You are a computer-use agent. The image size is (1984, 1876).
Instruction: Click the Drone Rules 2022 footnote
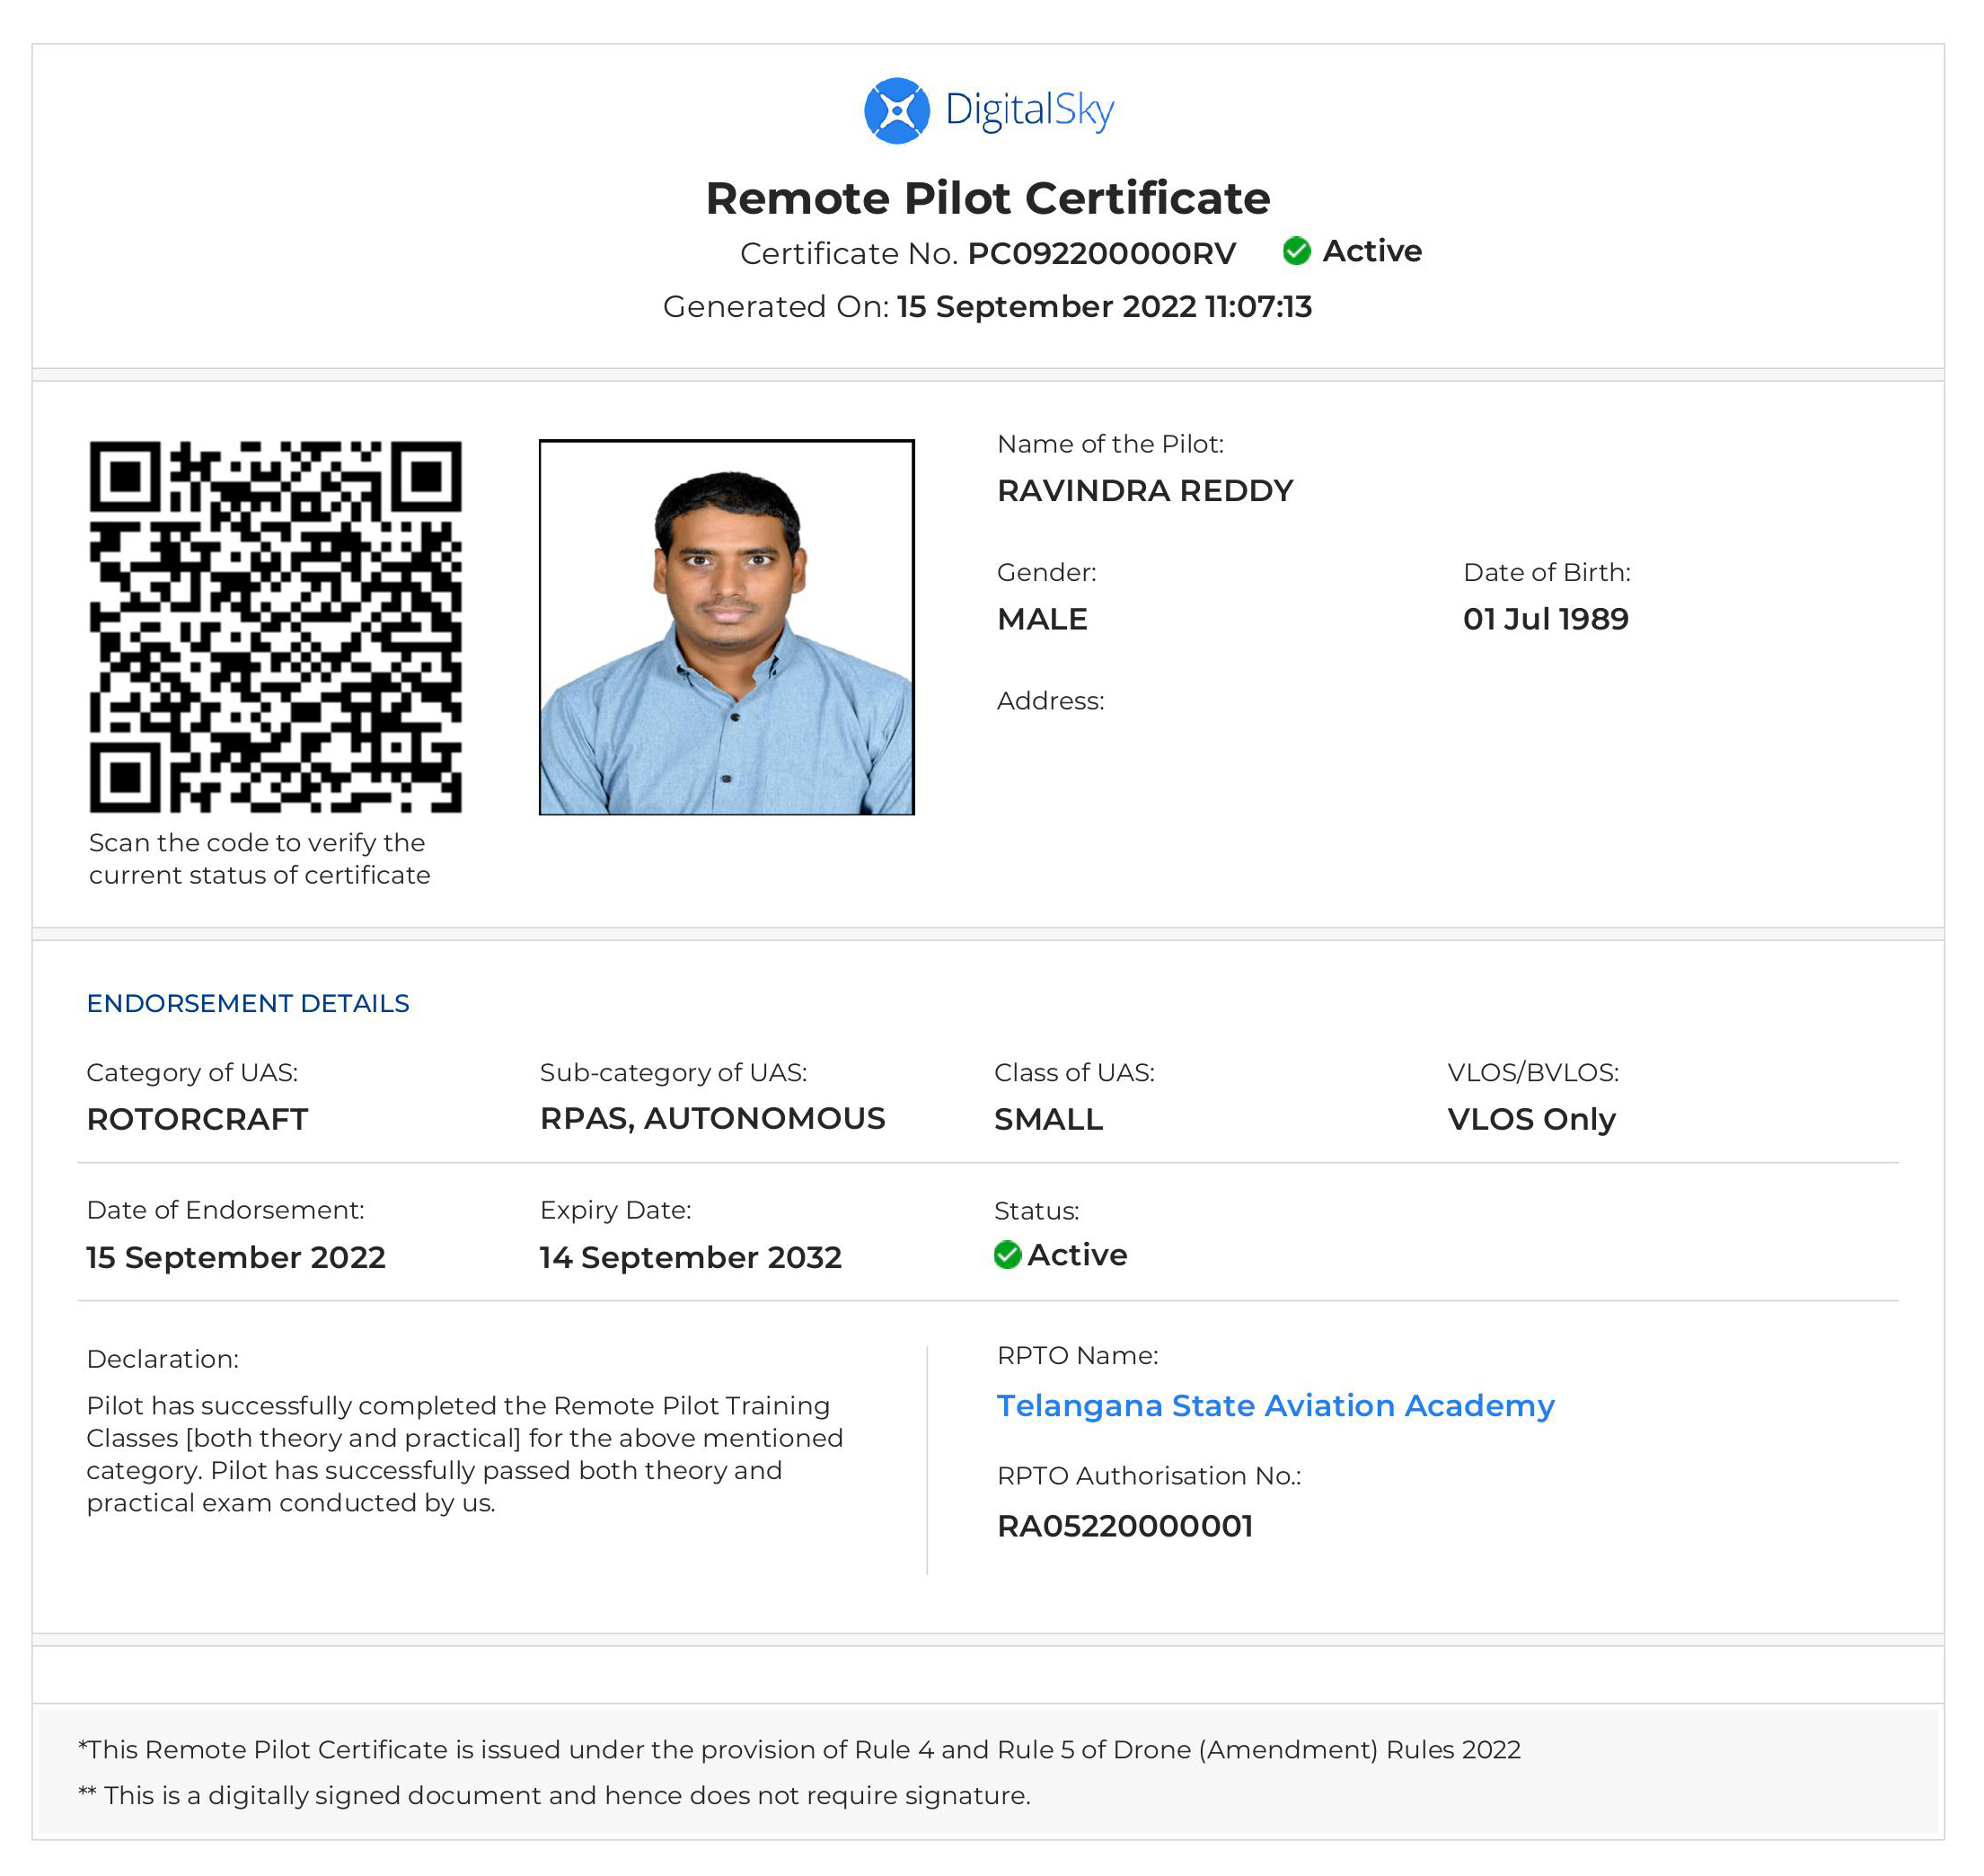coord(800,1750)
